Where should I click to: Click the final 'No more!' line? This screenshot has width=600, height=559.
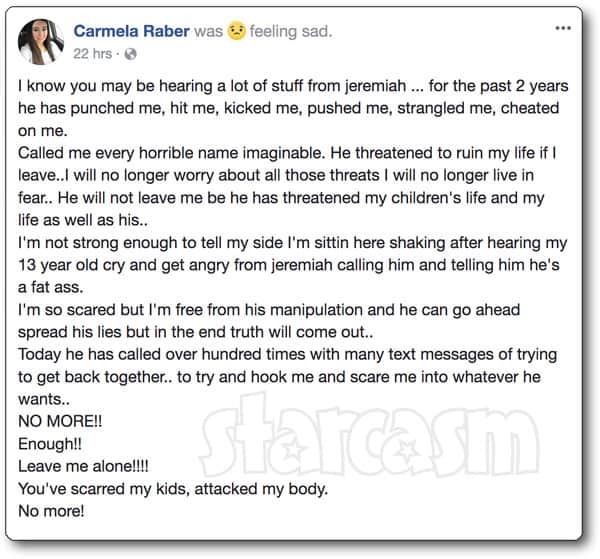[51, 511]
